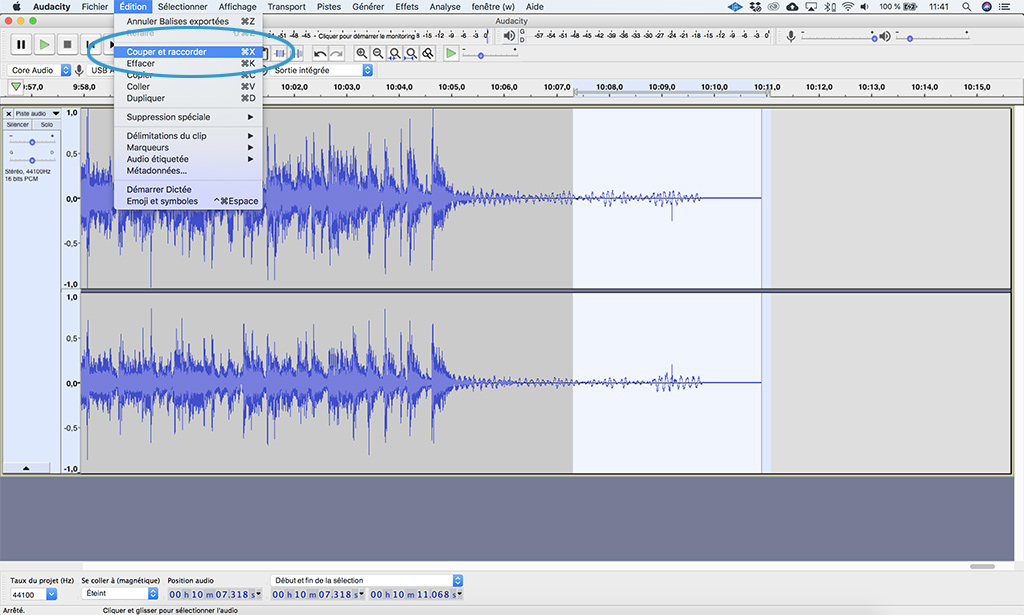Click the Redo arrow toolbar icon
Viewport: 1024px width, 615px height.
click(336, 54)
